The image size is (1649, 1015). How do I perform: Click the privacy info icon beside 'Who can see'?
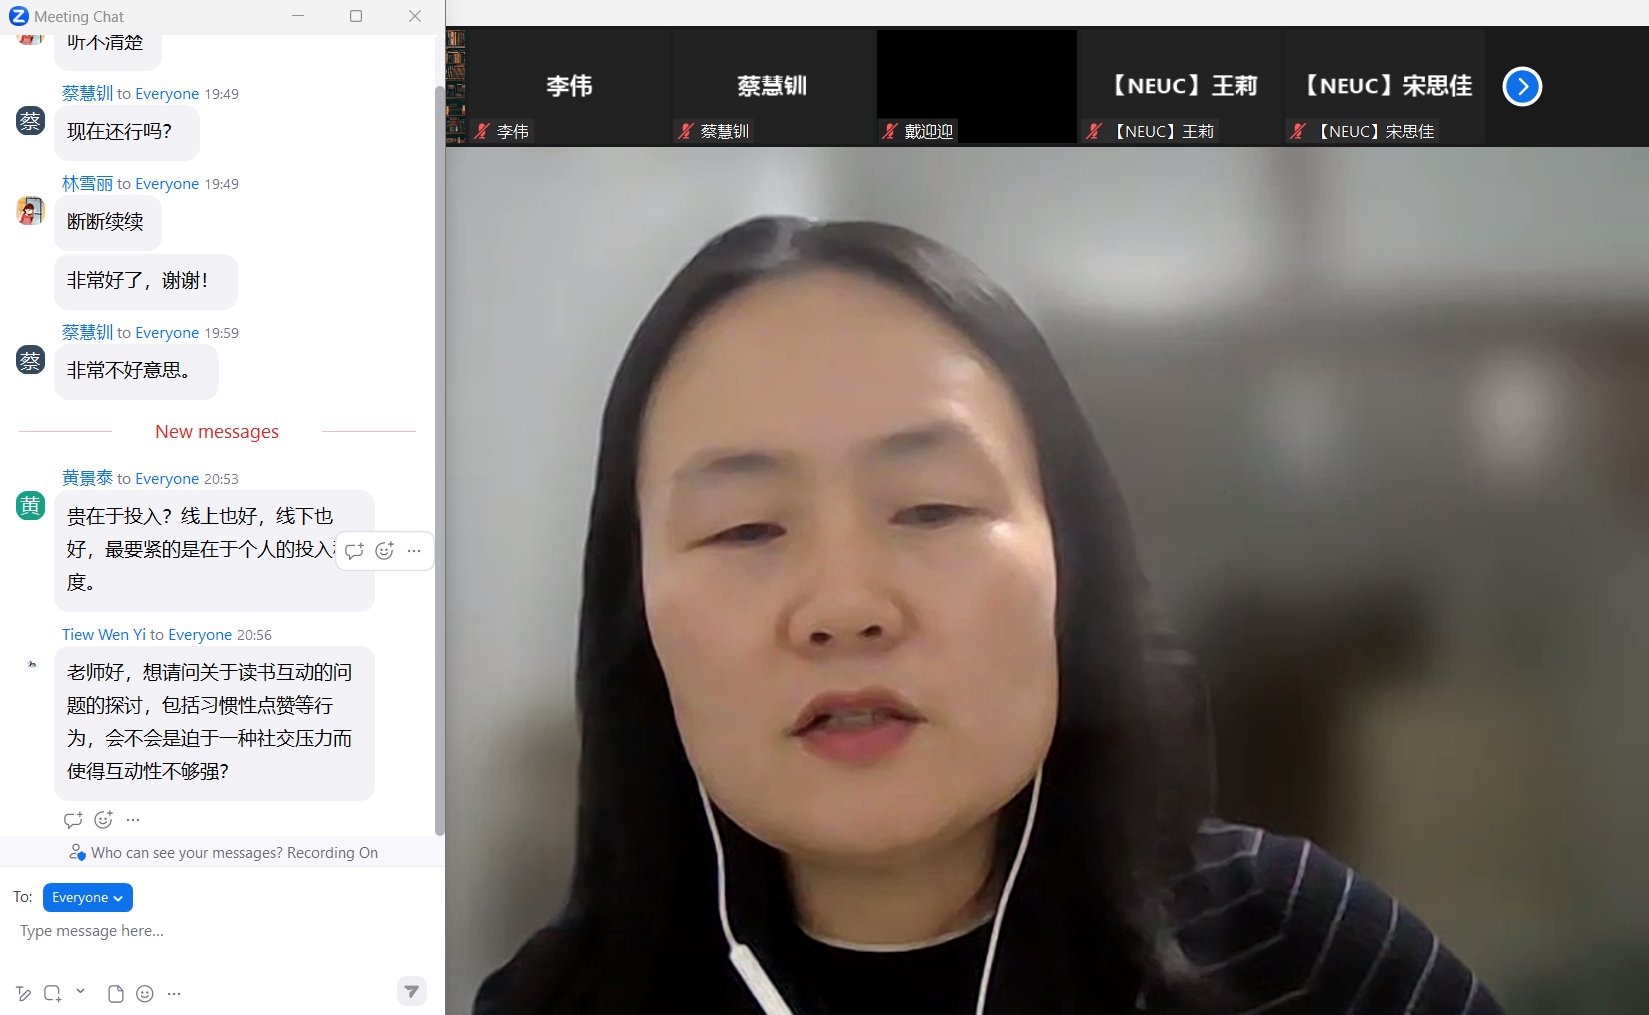(x=77, y=853)
